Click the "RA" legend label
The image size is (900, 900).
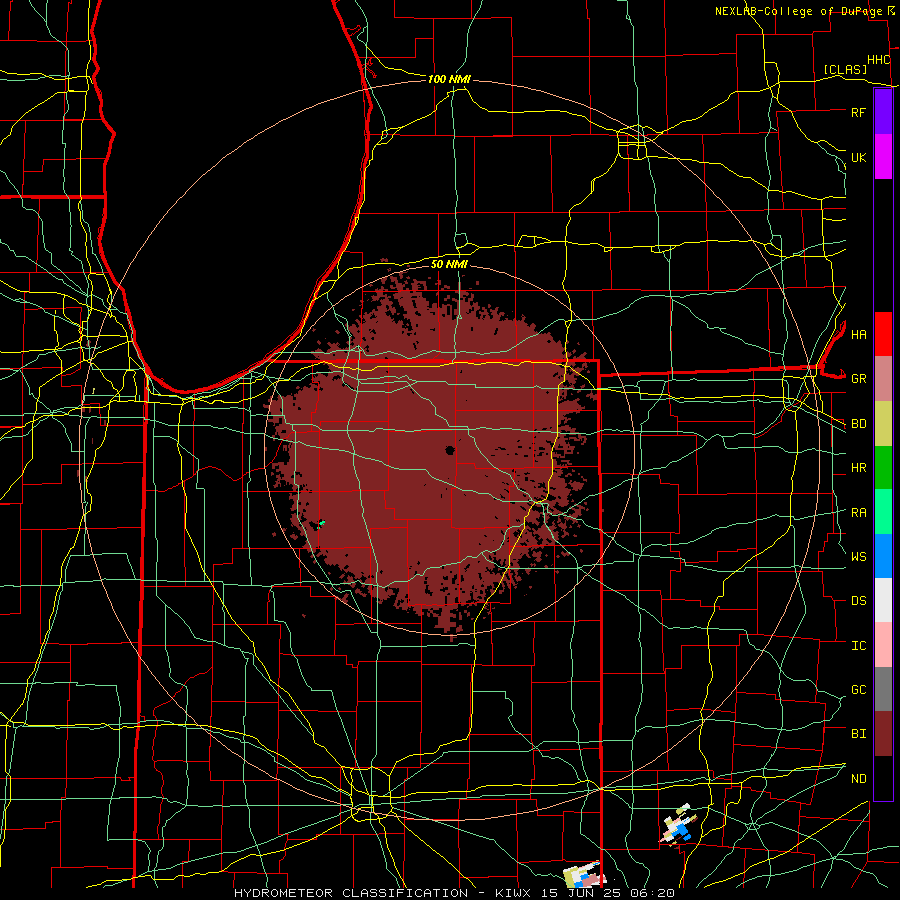tap(858, 513)
